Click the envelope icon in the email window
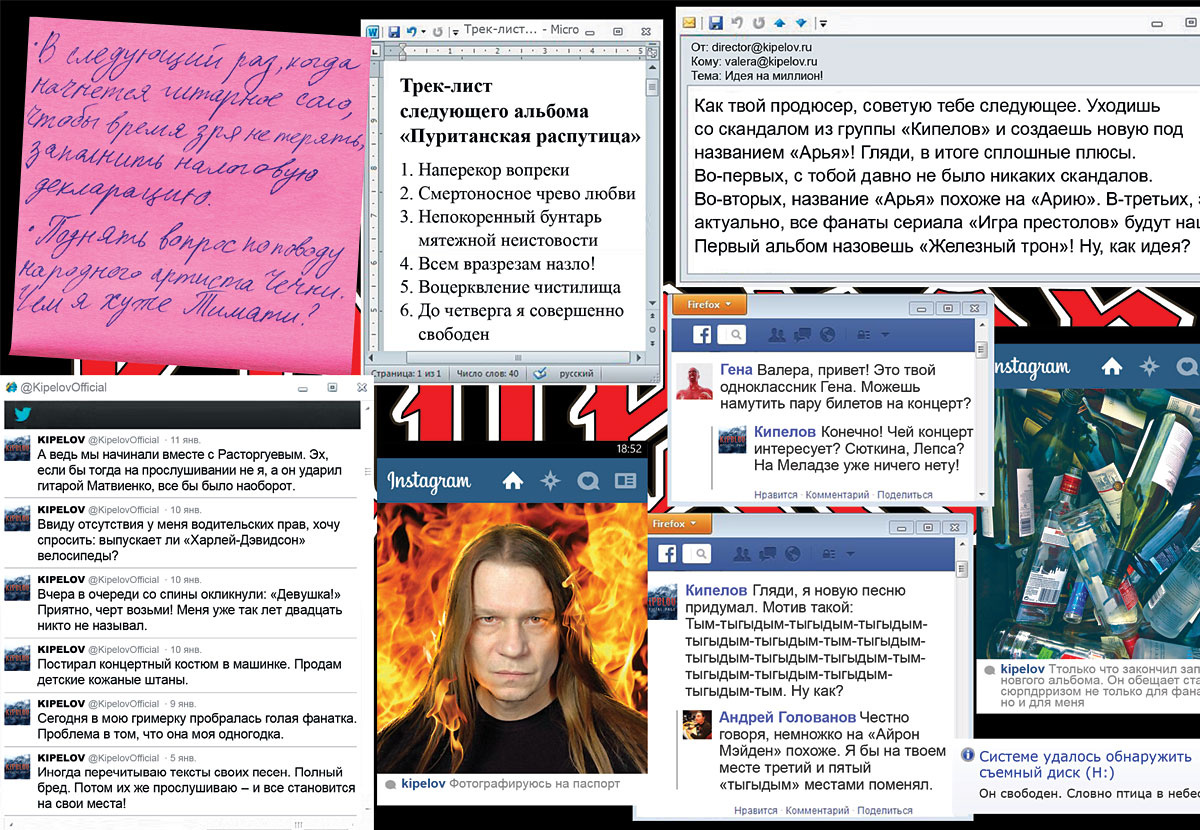The height and width of the screenshot is (830, 1200). [689, 20]
